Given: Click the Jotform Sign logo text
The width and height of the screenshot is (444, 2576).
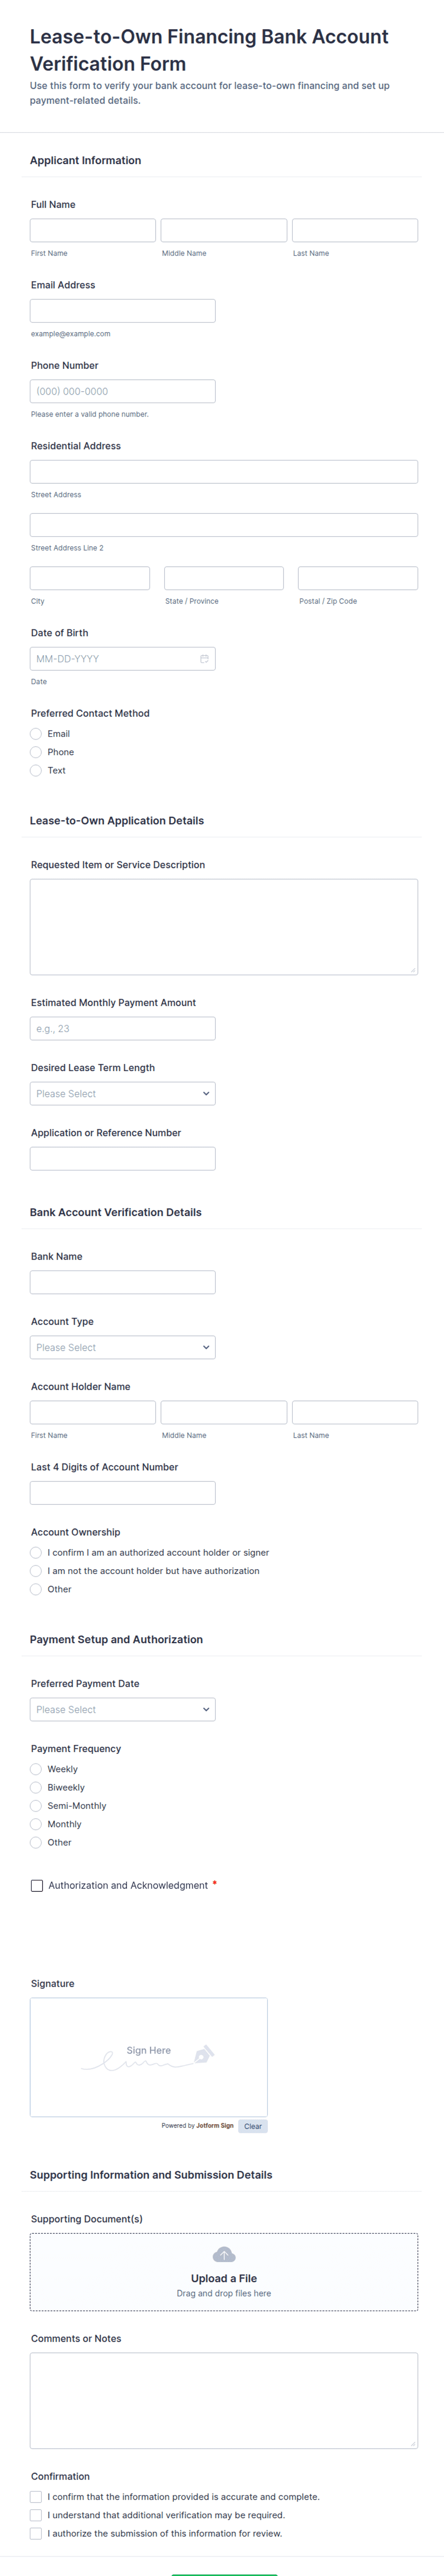Looking at the screenshot, I should coord(214,2126).
